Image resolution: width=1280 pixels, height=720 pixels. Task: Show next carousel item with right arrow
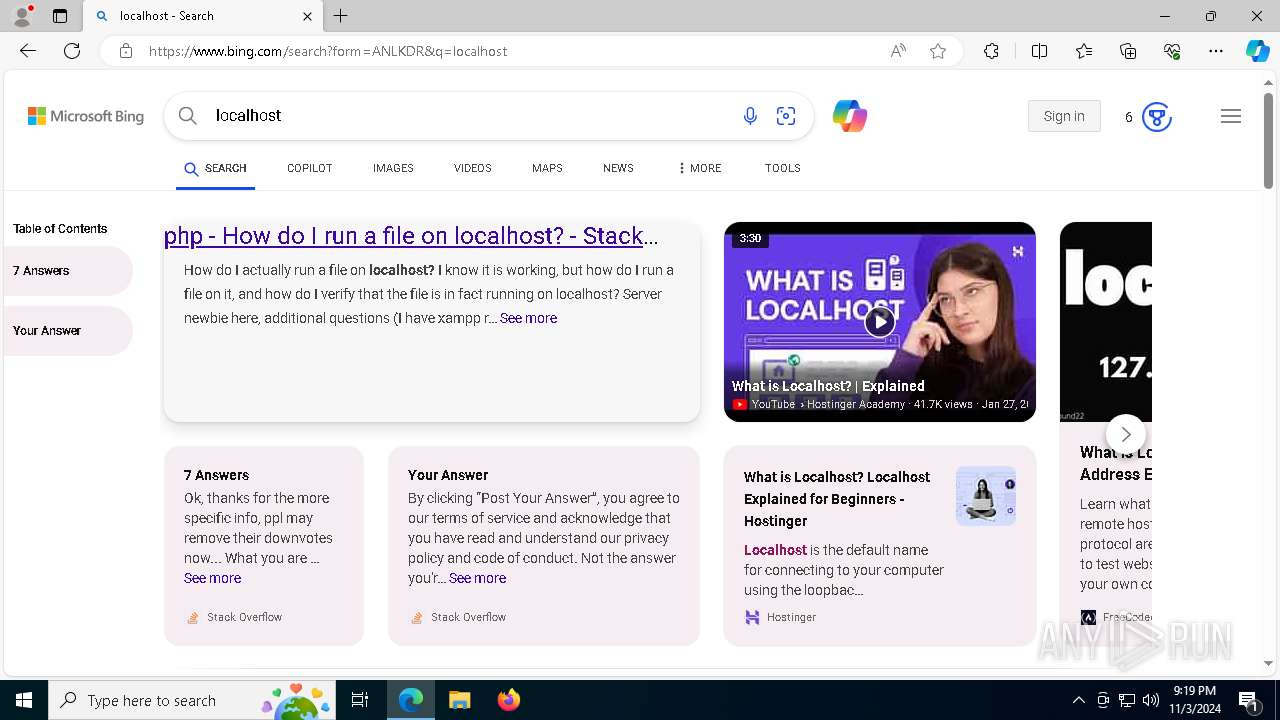1126,434
